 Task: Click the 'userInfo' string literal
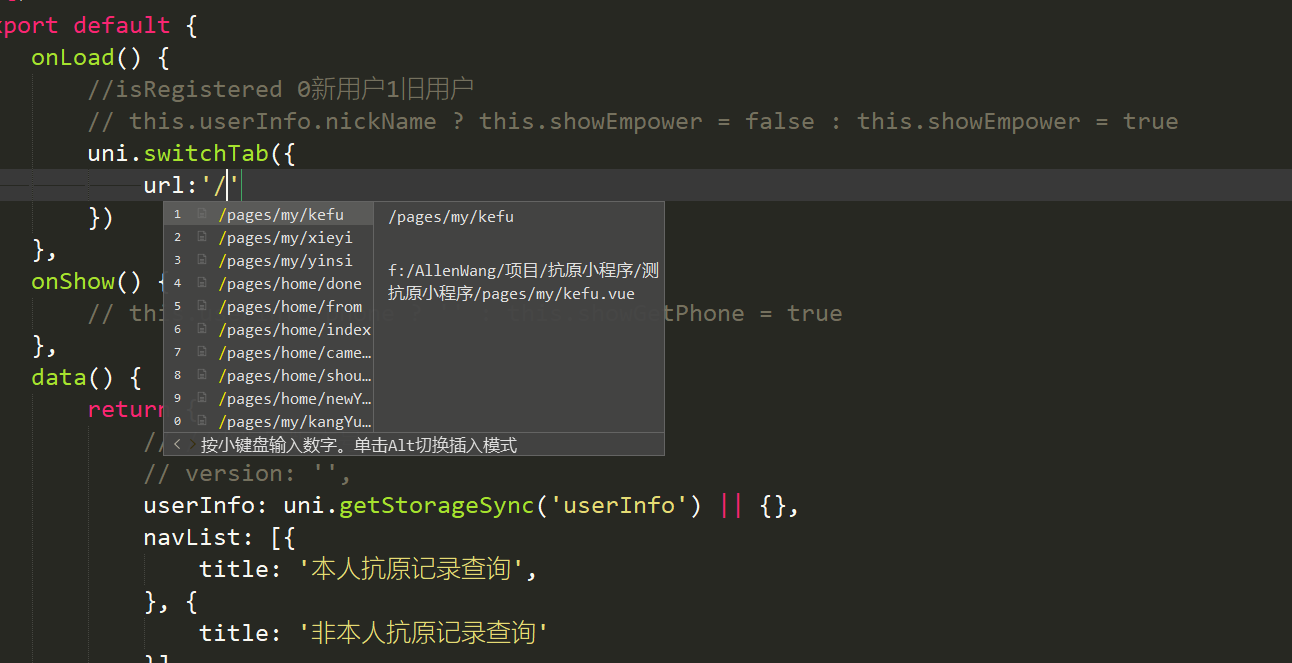(x=619, y=505)
